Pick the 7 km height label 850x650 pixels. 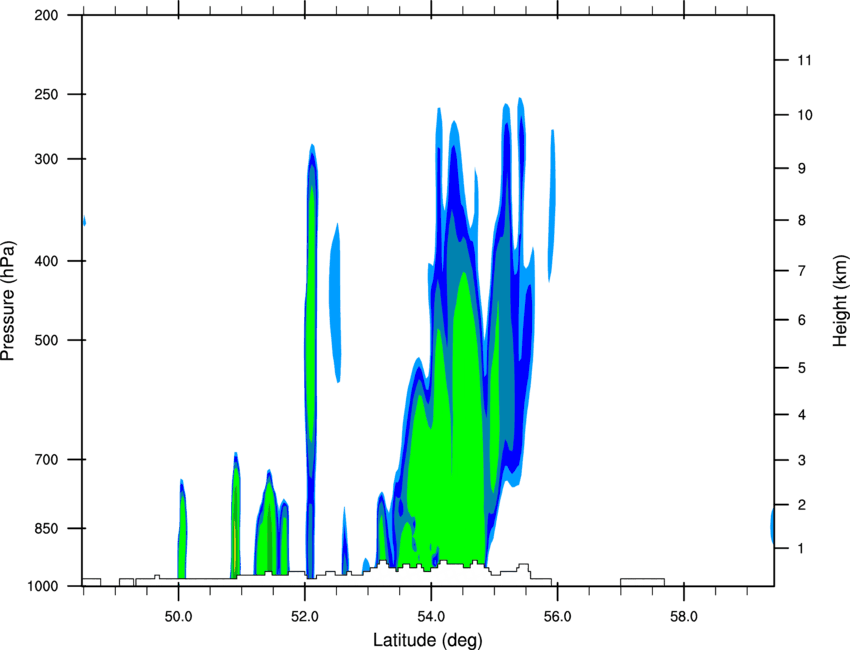click(x=801, y=271)
